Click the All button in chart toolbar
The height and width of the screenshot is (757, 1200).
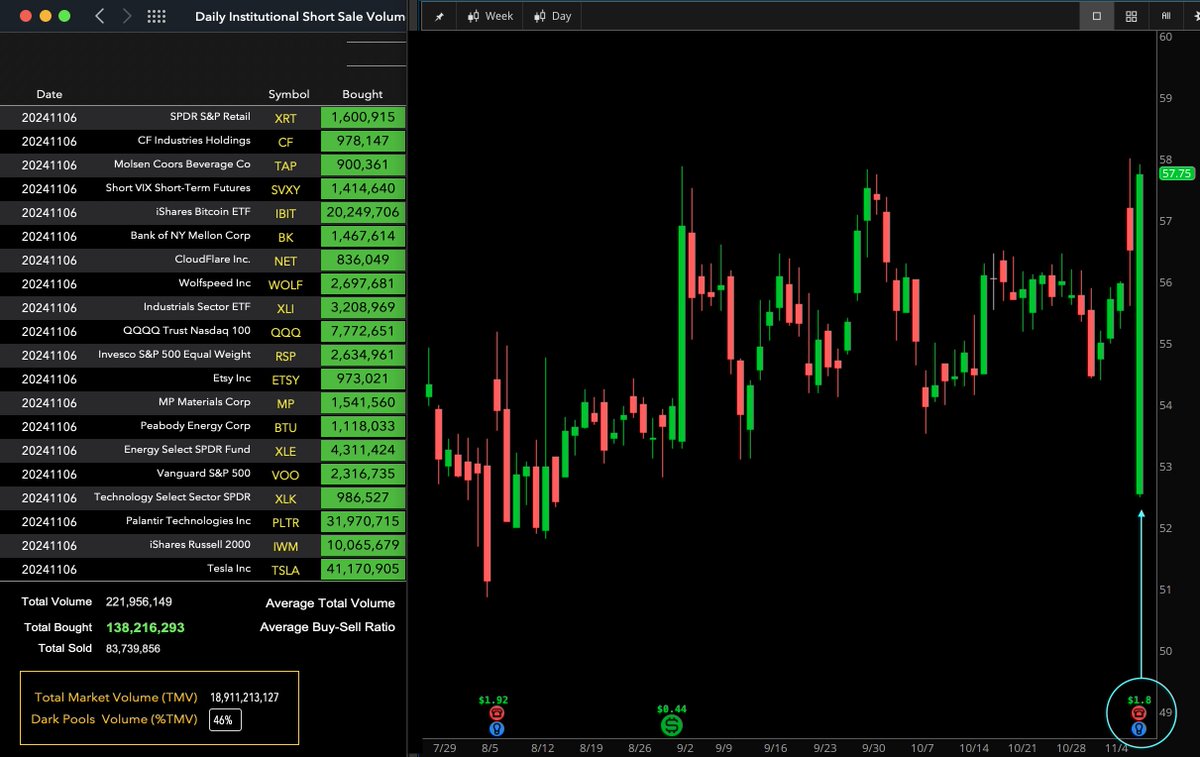(1166, 16)
